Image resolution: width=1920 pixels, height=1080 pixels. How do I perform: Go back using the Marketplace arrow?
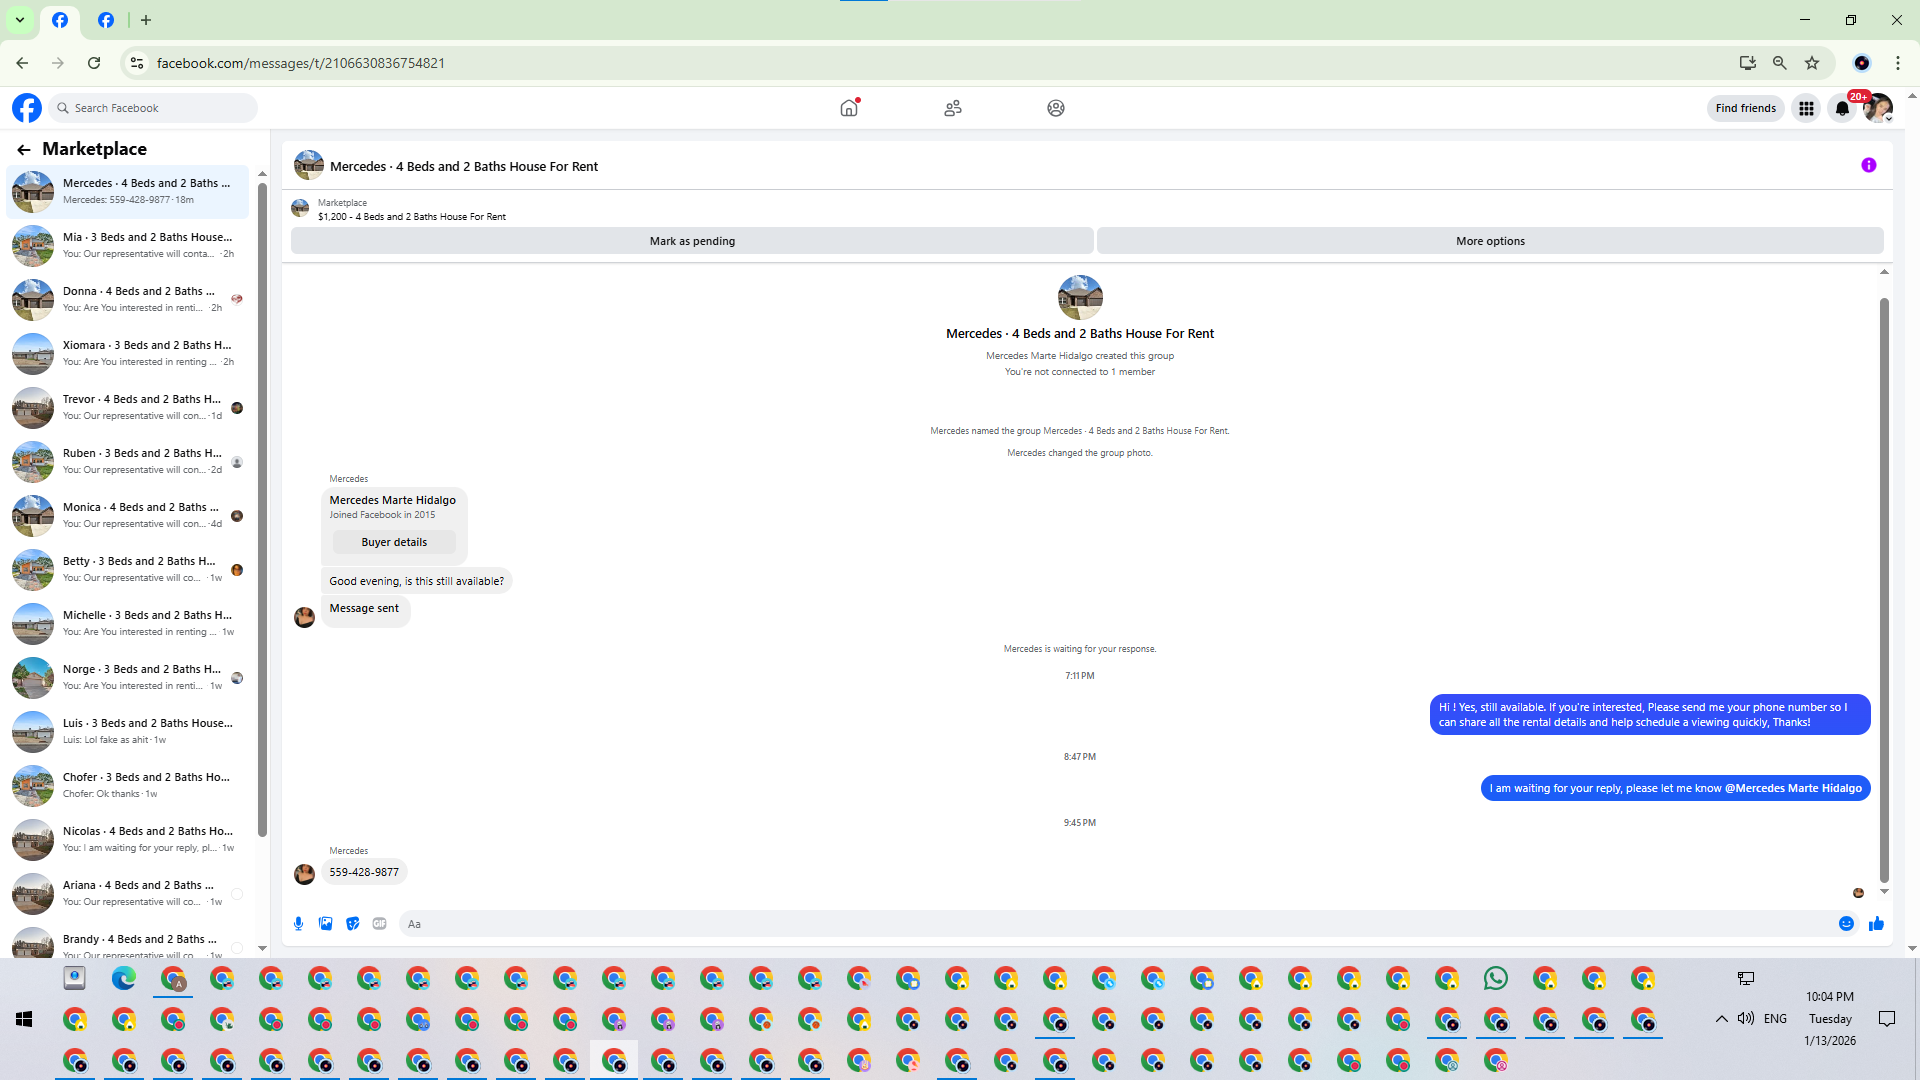click(24, 149)
